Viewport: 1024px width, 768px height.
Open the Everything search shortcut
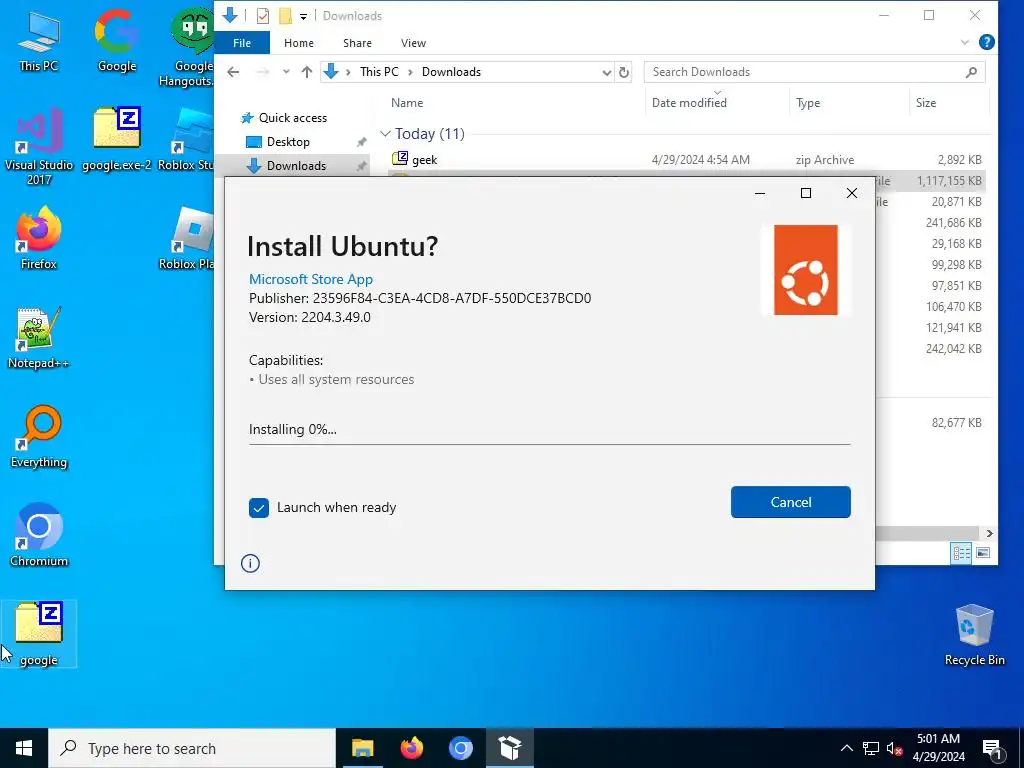pyautogui.click(x=39, y=437)
